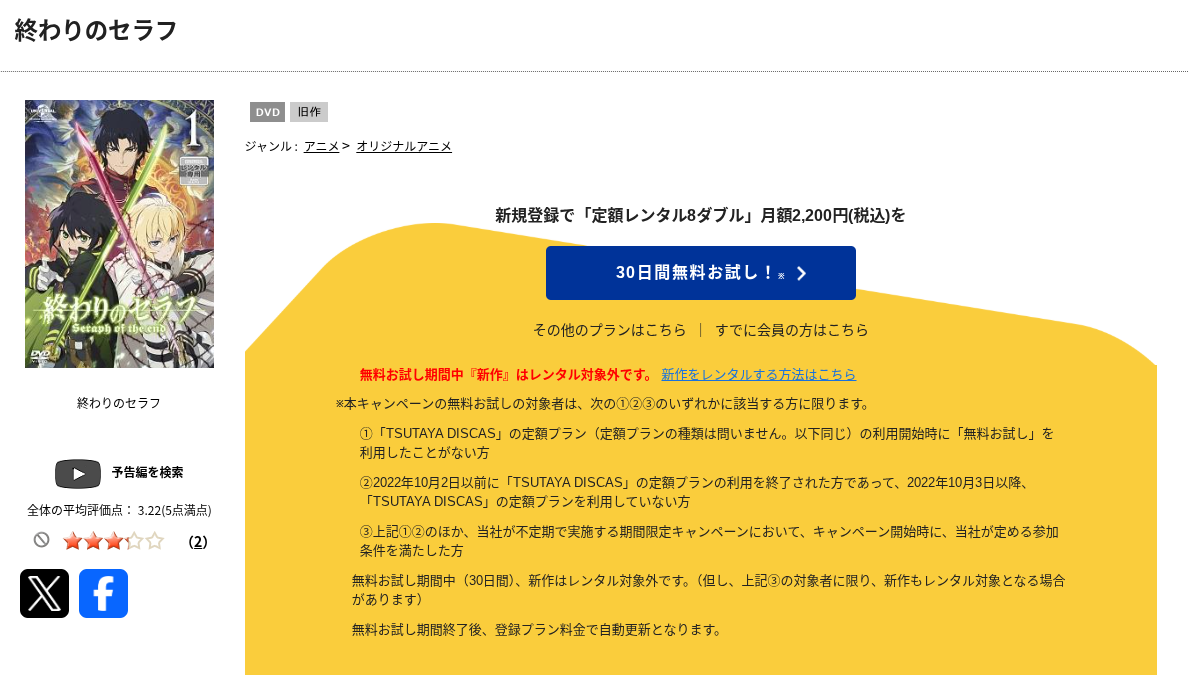Open すでに会員の方はこちら link
The image size is (1188, 684).
coord(792,330)
